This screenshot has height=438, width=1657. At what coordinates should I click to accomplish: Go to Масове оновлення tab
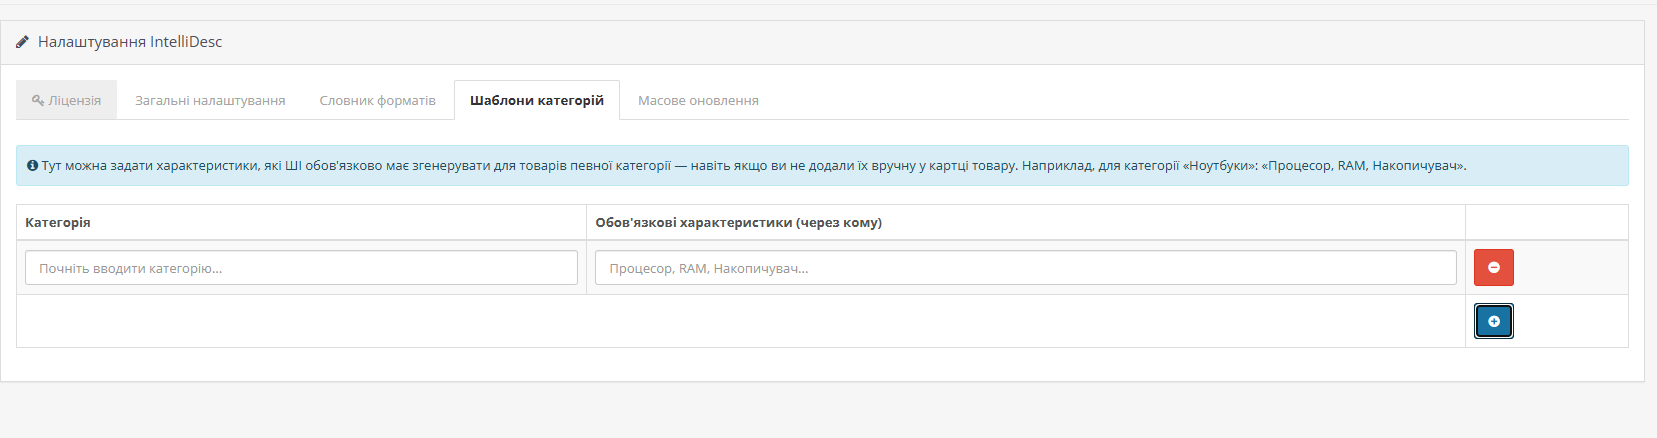pos(698,100)
